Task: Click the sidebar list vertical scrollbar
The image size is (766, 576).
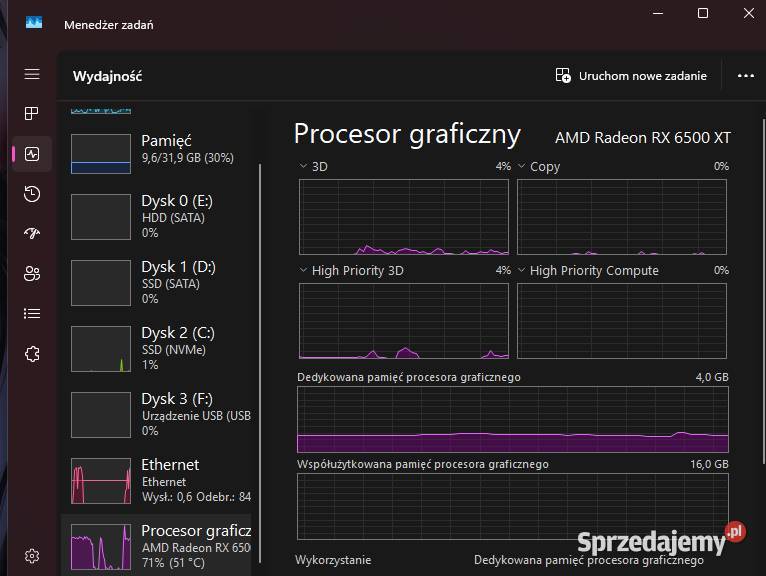Action: [x=260, y=364]
